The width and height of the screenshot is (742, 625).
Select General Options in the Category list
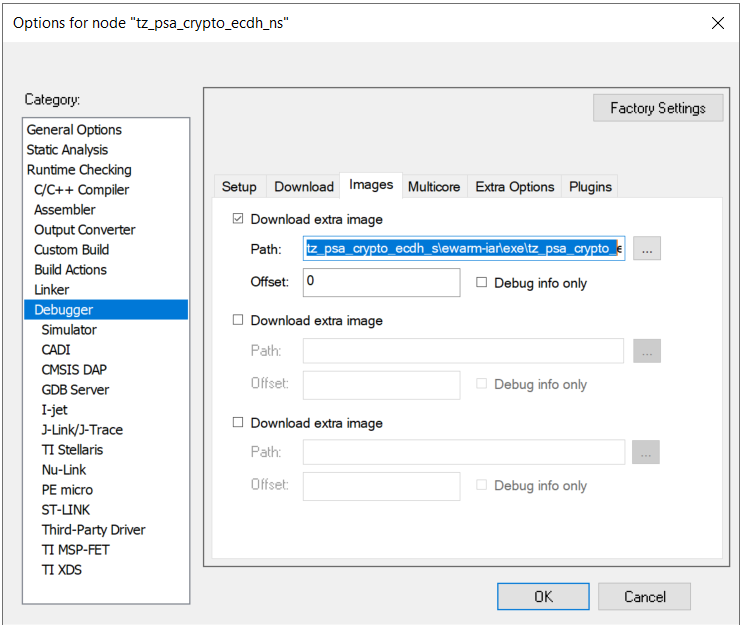74,130
